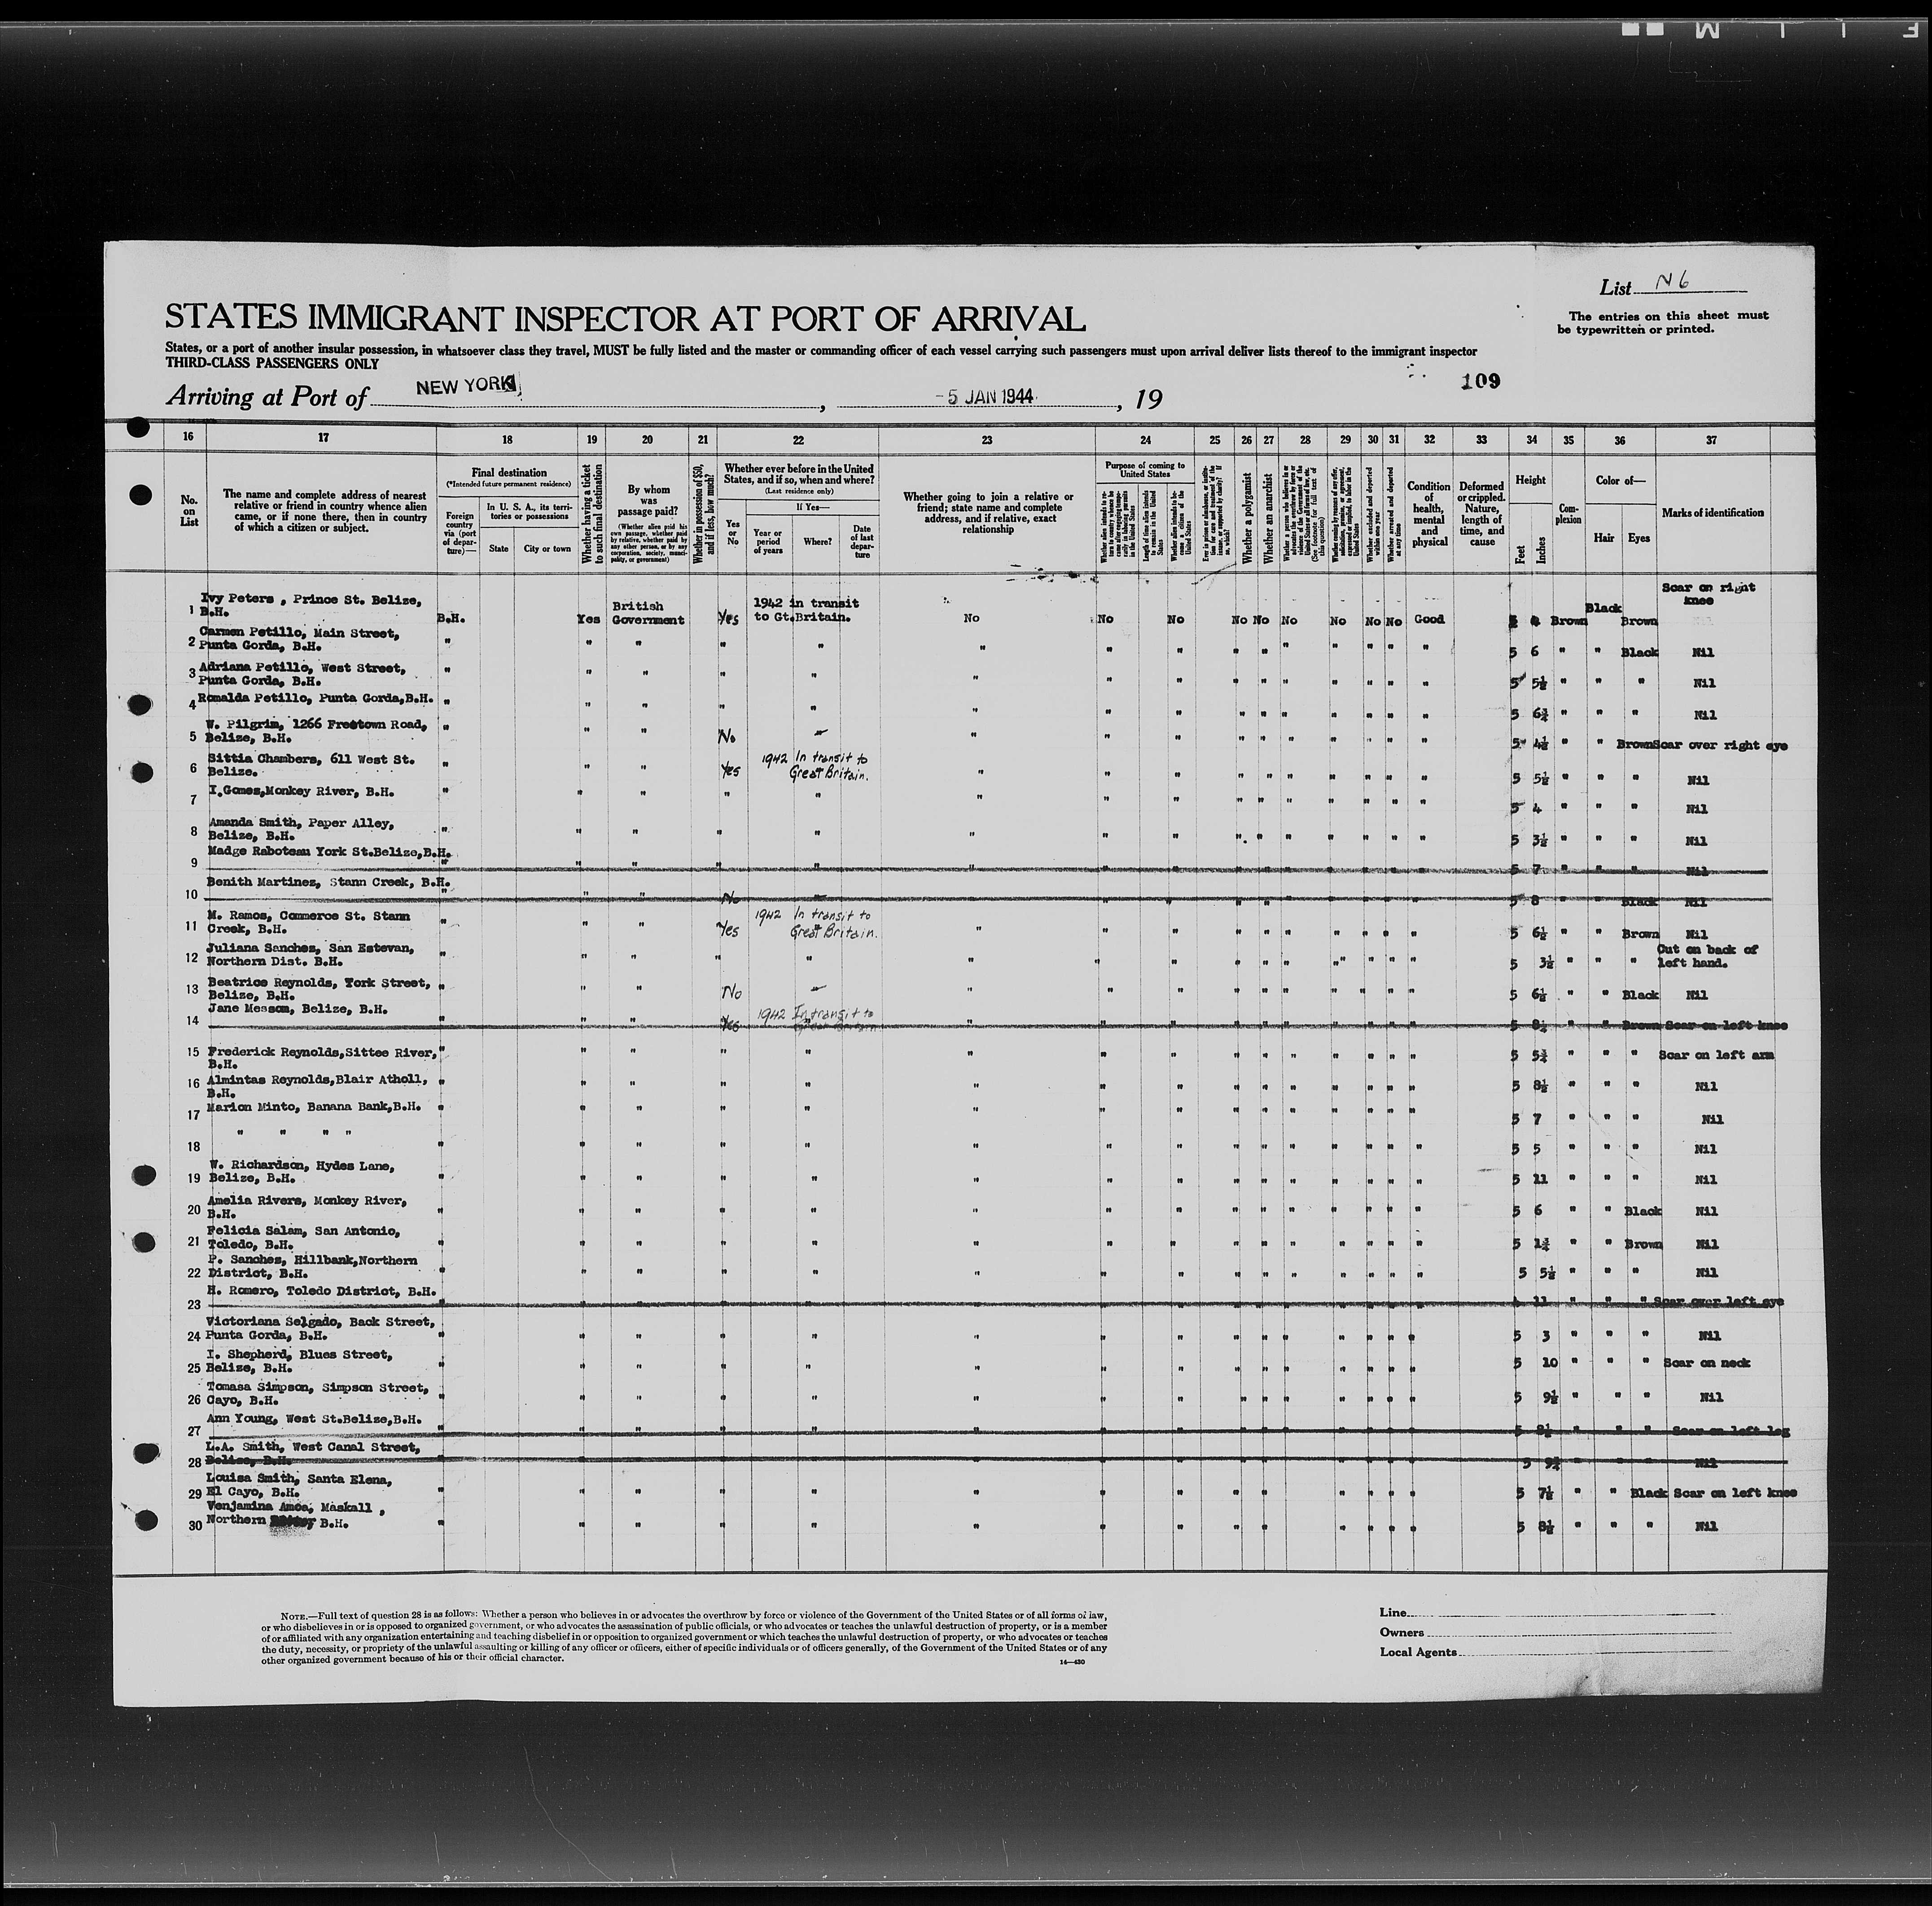Select Beatrice Reynolds, York Street entry

point(318,989)
